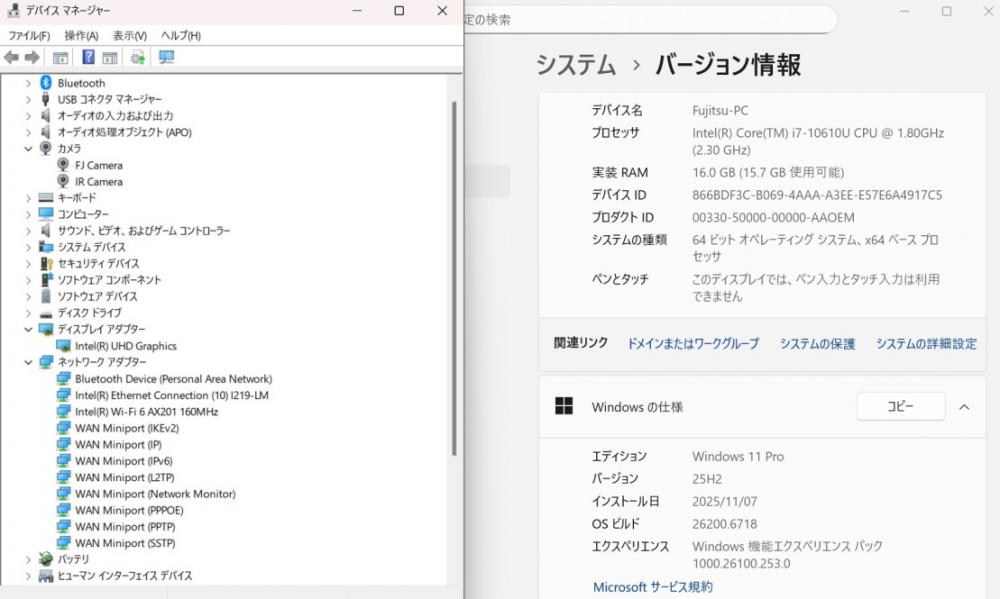Image resolution: width=1000 pixels, height=599 pixels.
Task: Open the ファイル(F) menu
Action: coord(29,36)
